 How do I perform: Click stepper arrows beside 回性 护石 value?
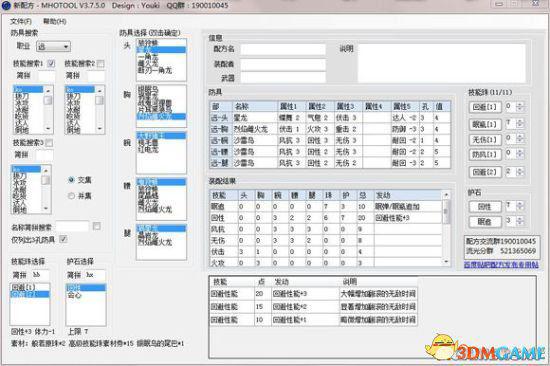coord(520,206)
